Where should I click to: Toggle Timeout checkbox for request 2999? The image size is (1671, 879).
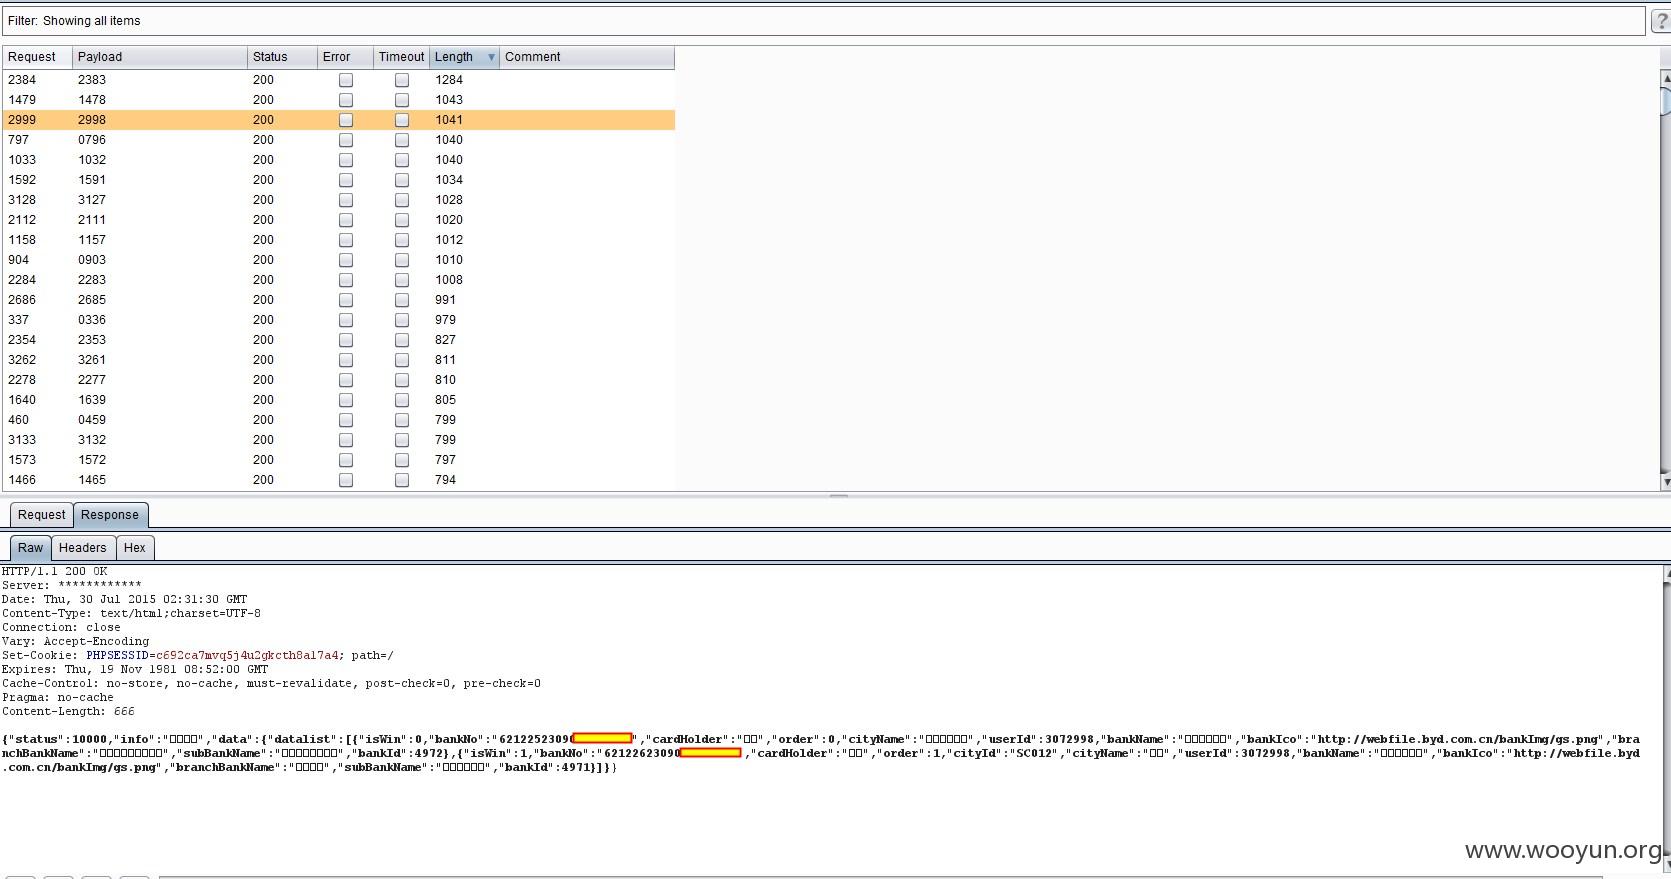[402, 120]
